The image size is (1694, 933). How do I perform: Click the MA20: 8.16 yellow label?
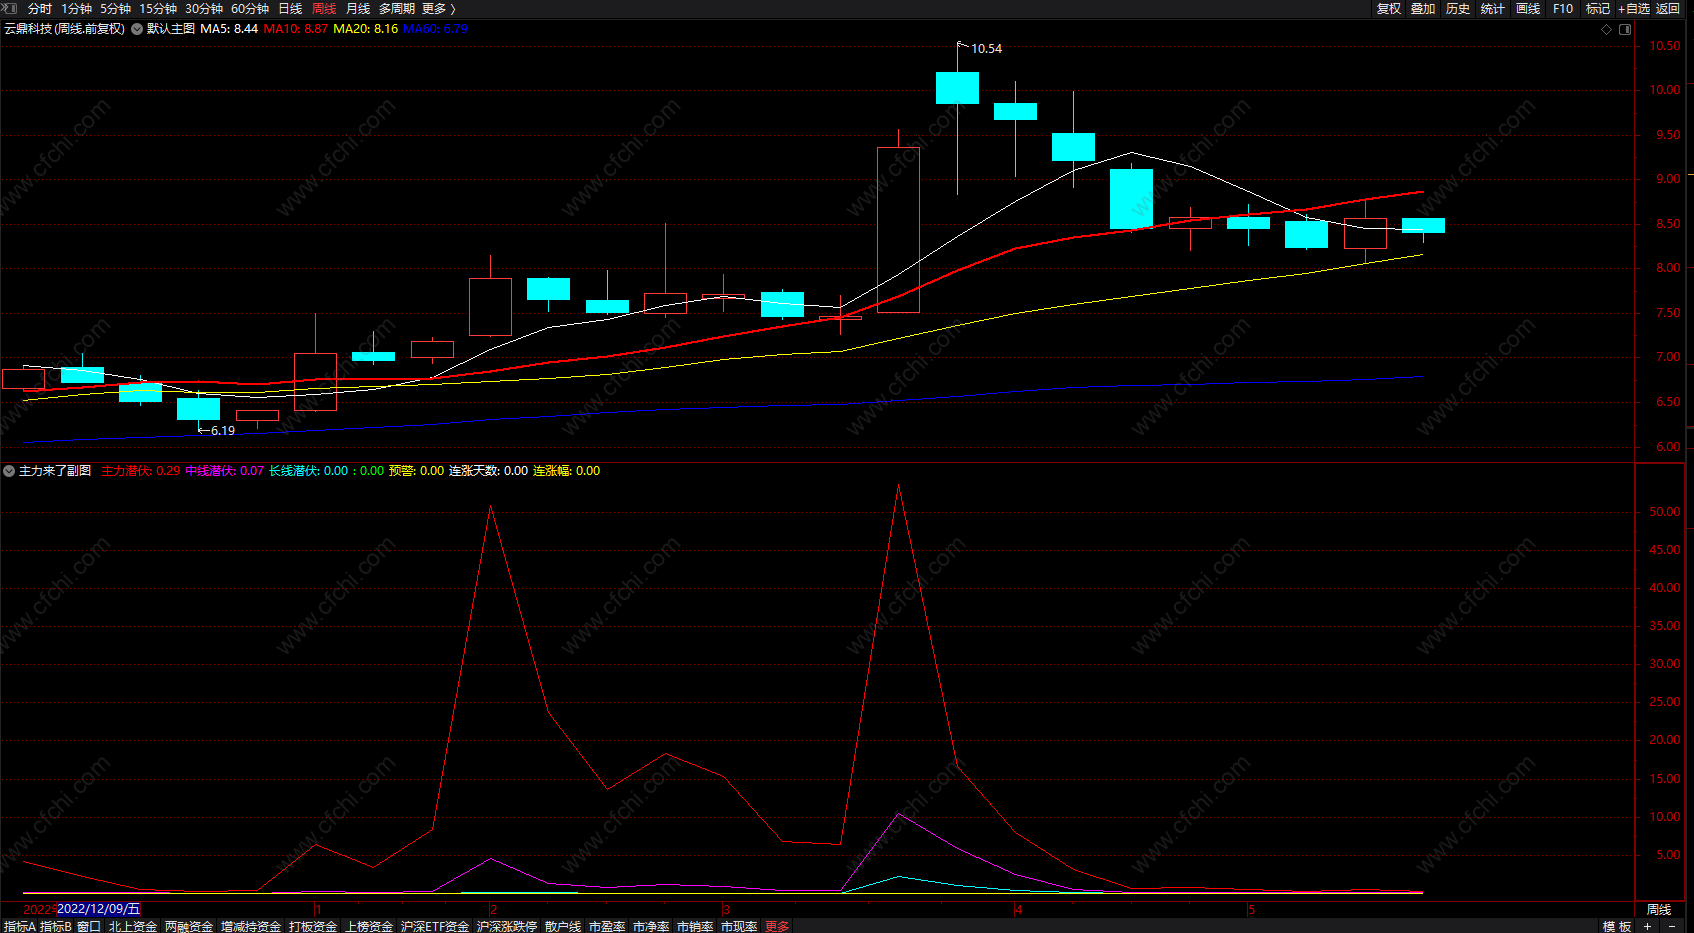tap(366, 29)
